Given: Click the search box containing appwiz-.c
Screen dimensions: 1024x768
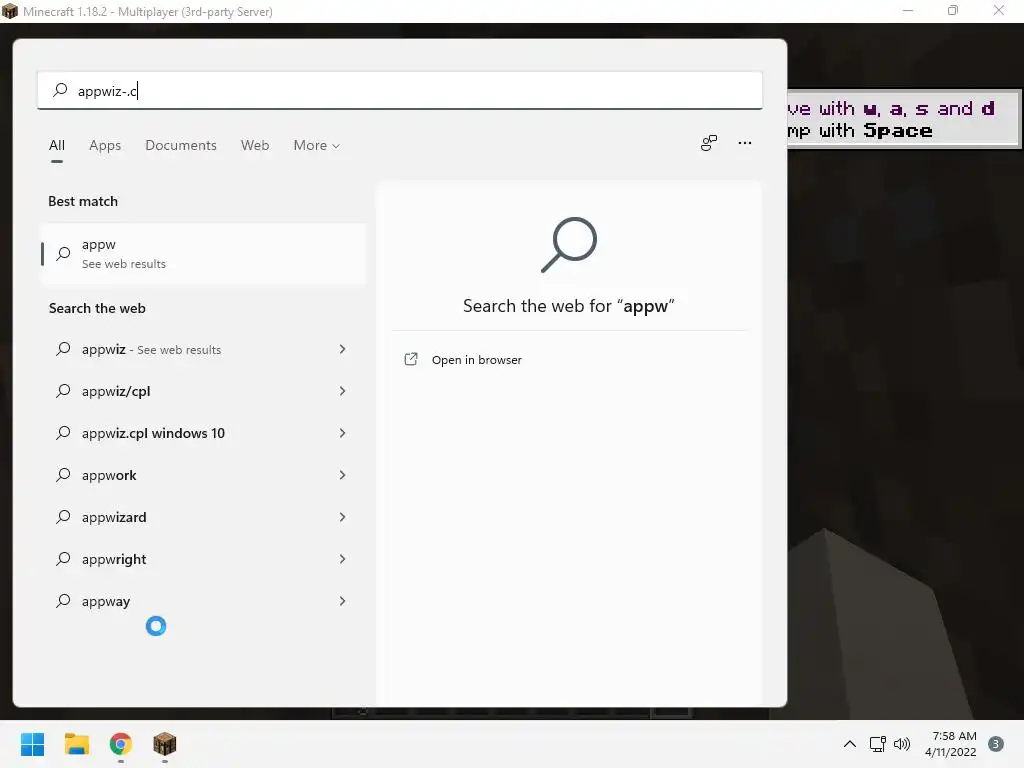Looking at the screenshot, I should [x=400, y=90].
